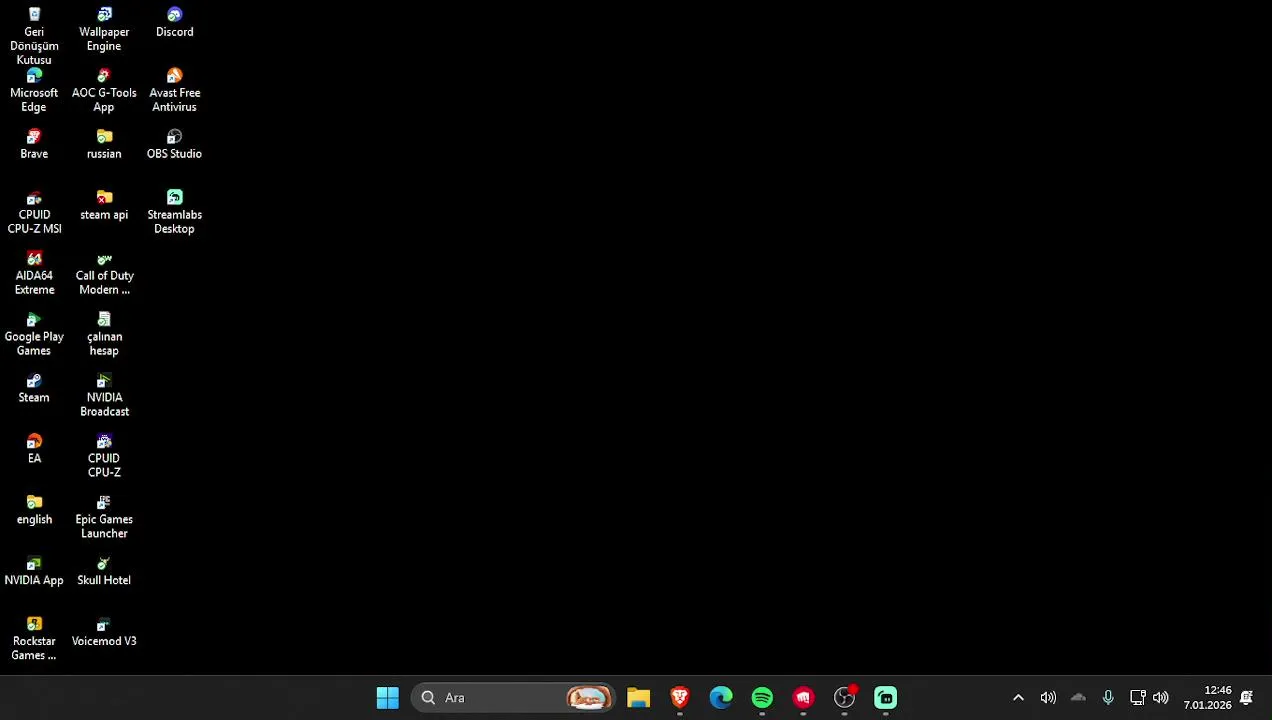Open OBS Studio from the taskbar

pos(845,698)
